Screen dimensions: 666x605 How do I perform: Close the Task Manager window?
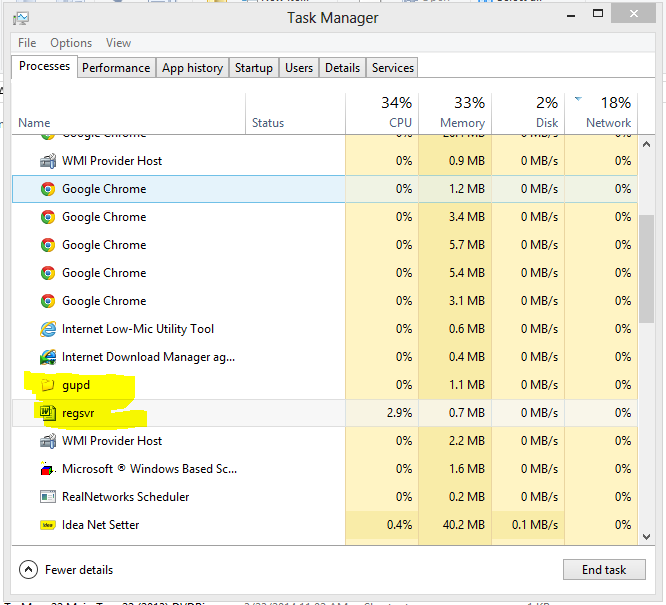pyautogui.click(x=634, y=14)
